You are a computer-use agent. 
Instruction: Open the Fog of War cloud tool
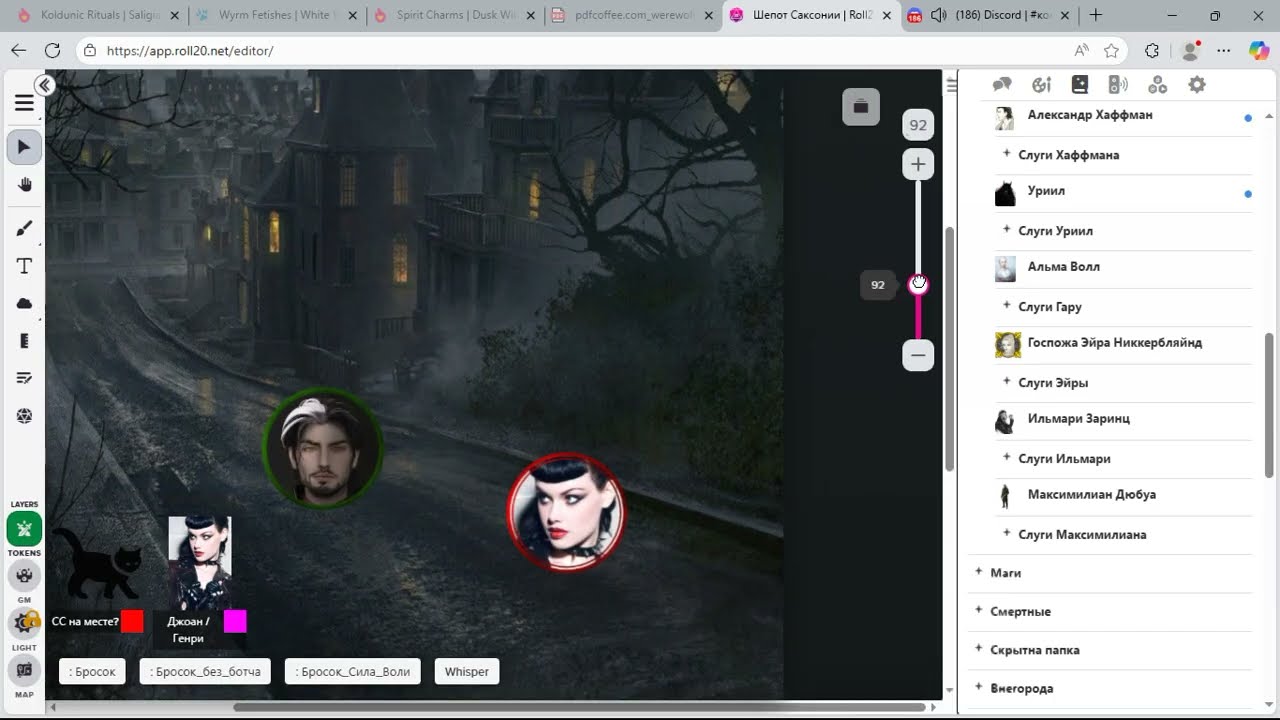pos(24,303)
